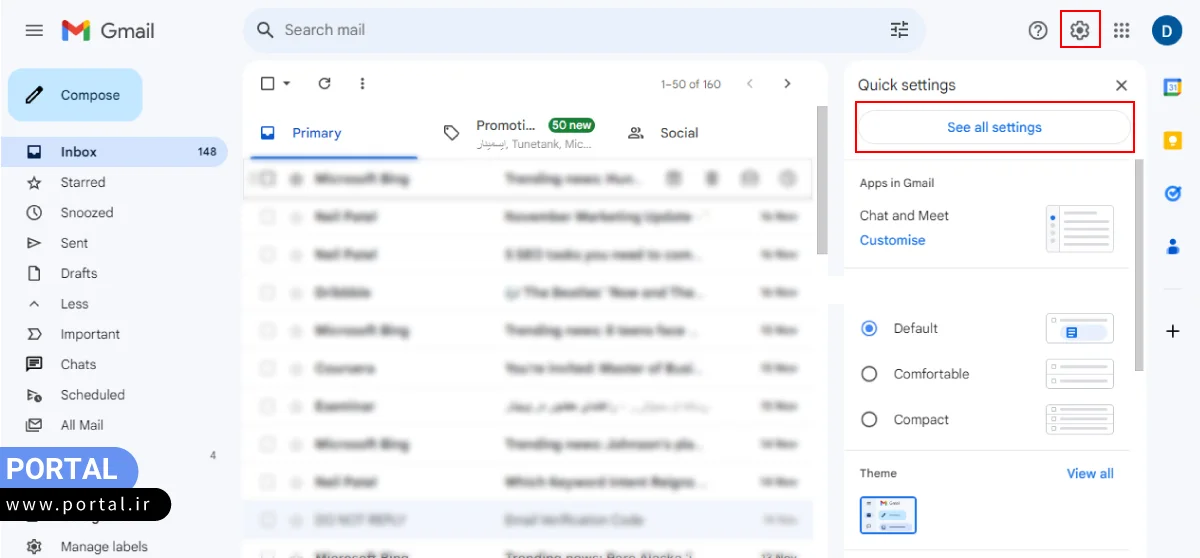
Task: Click the See all settings button
Action: click(x=994, y=127)
